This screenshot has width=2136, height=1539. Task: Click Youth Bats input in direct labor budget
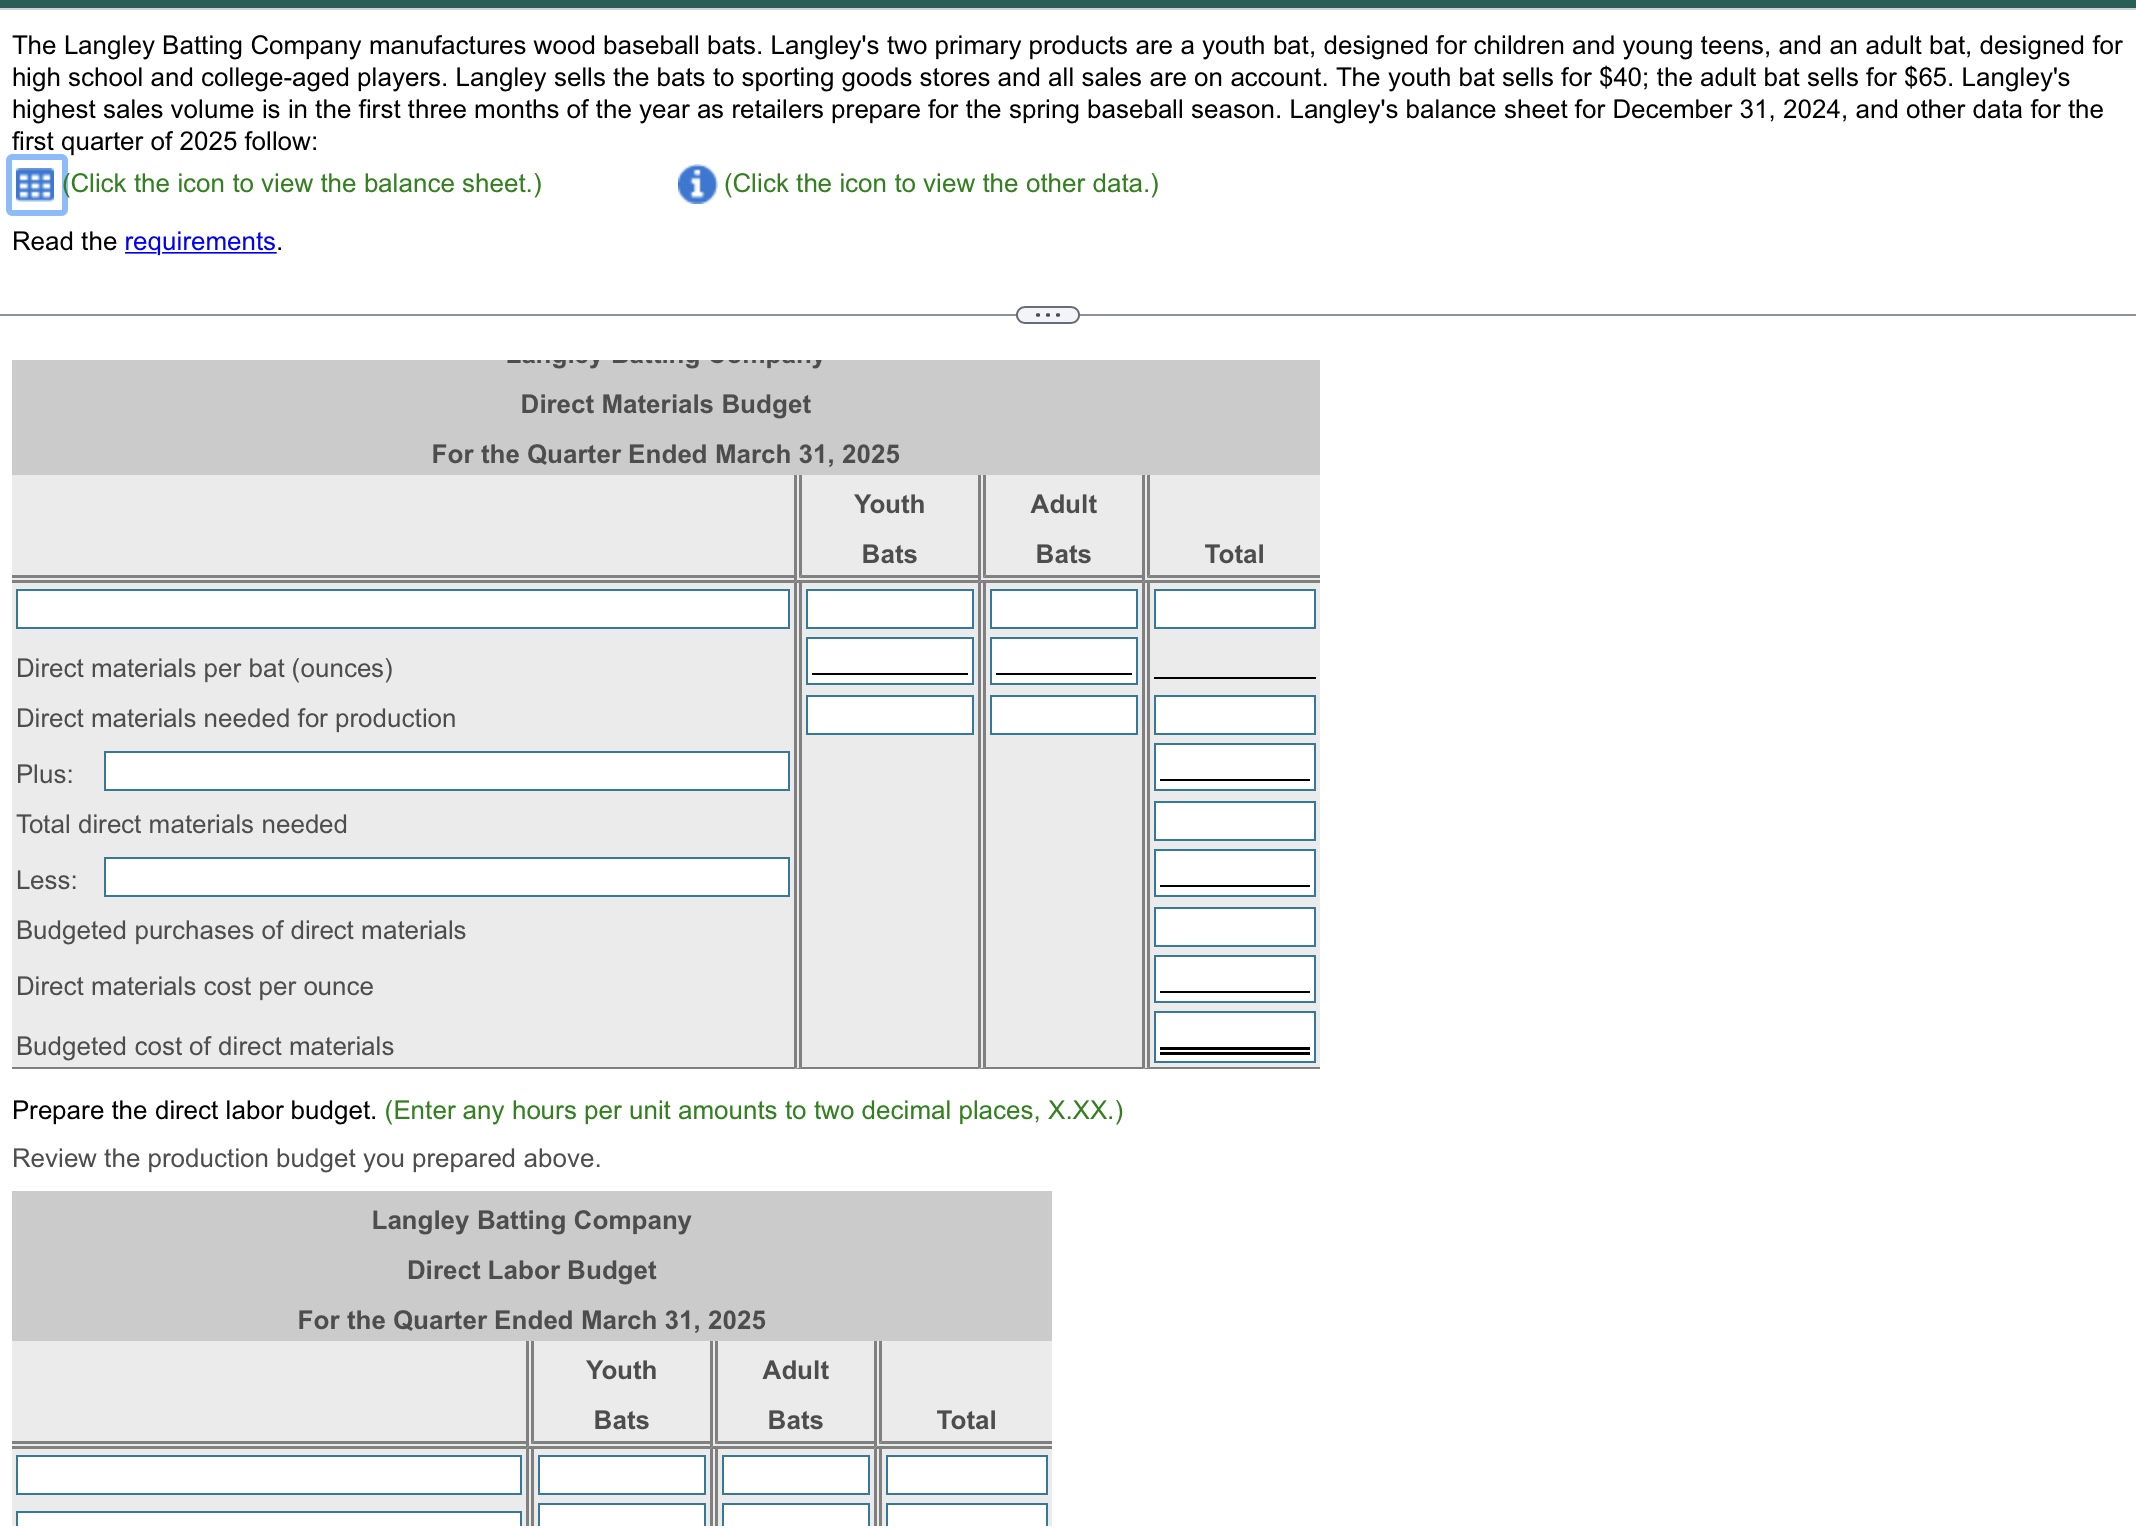coord(620,1473)
